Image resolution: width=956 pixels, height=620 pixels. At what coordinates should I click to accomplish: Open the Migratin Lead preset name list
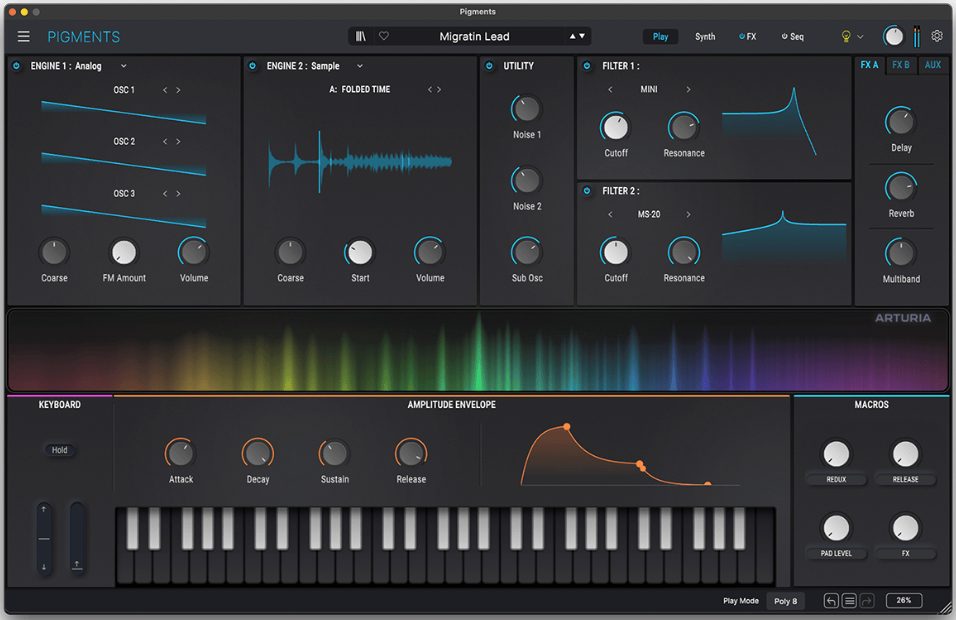coord(474,37)
